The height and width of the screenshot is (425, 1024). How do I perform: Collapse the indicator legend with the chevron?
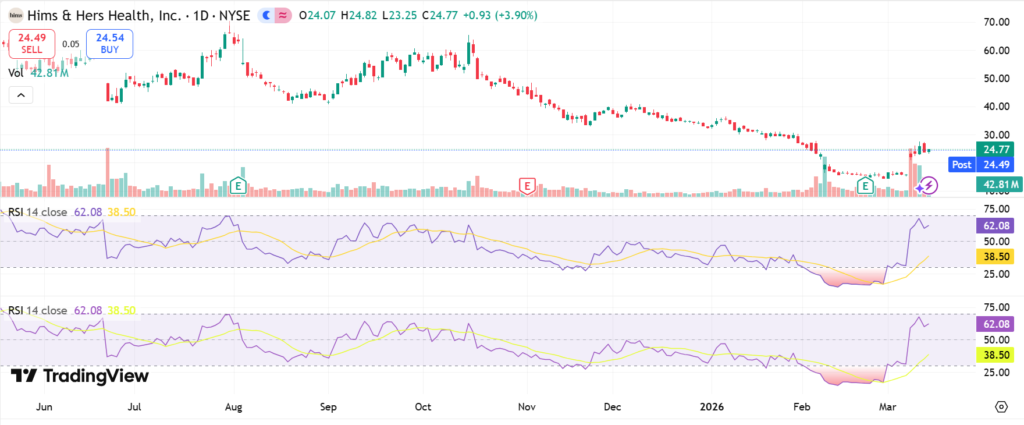click(x=20, y=95)
